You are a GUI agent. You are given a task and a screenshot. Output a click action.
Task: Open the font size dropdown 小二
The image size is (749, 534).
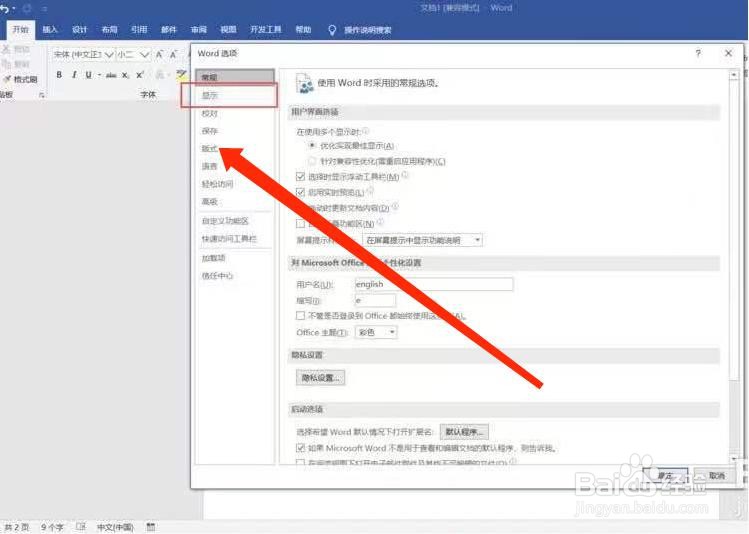click(145, 55)
